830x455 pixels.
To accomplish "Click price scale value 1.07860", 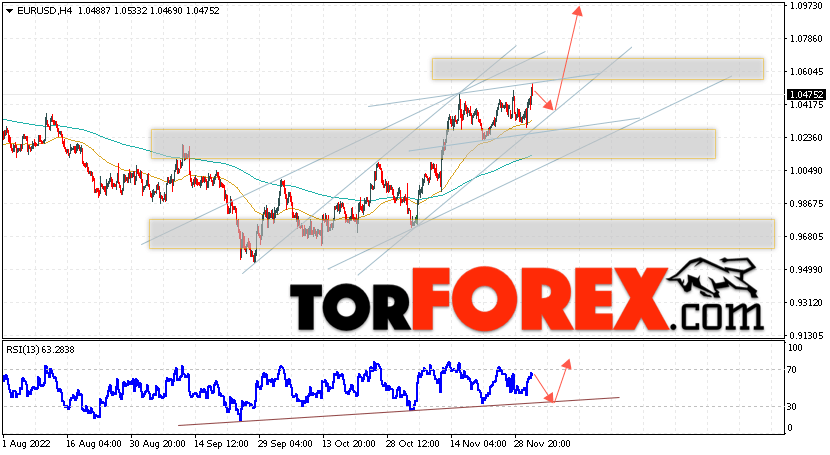I will click(x=806, y=39).
